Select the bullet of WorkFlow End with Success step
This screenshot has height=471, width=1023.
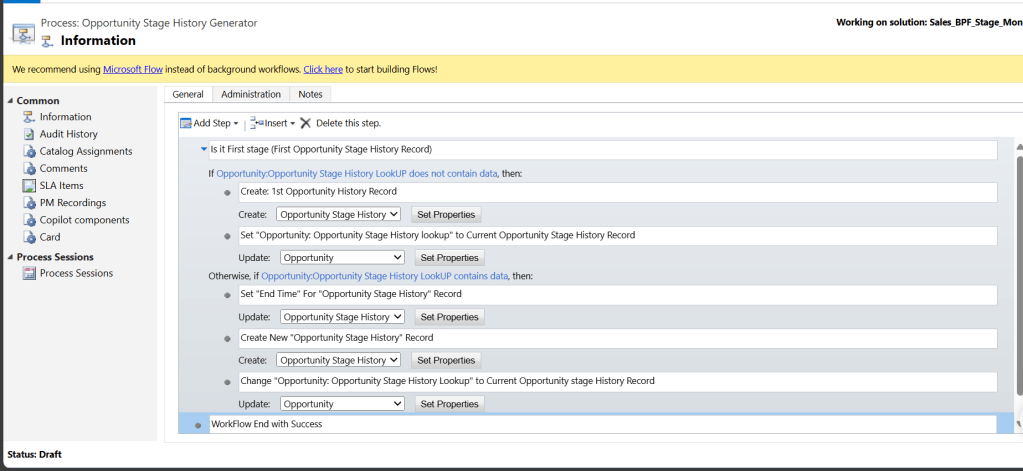point(198,425)
